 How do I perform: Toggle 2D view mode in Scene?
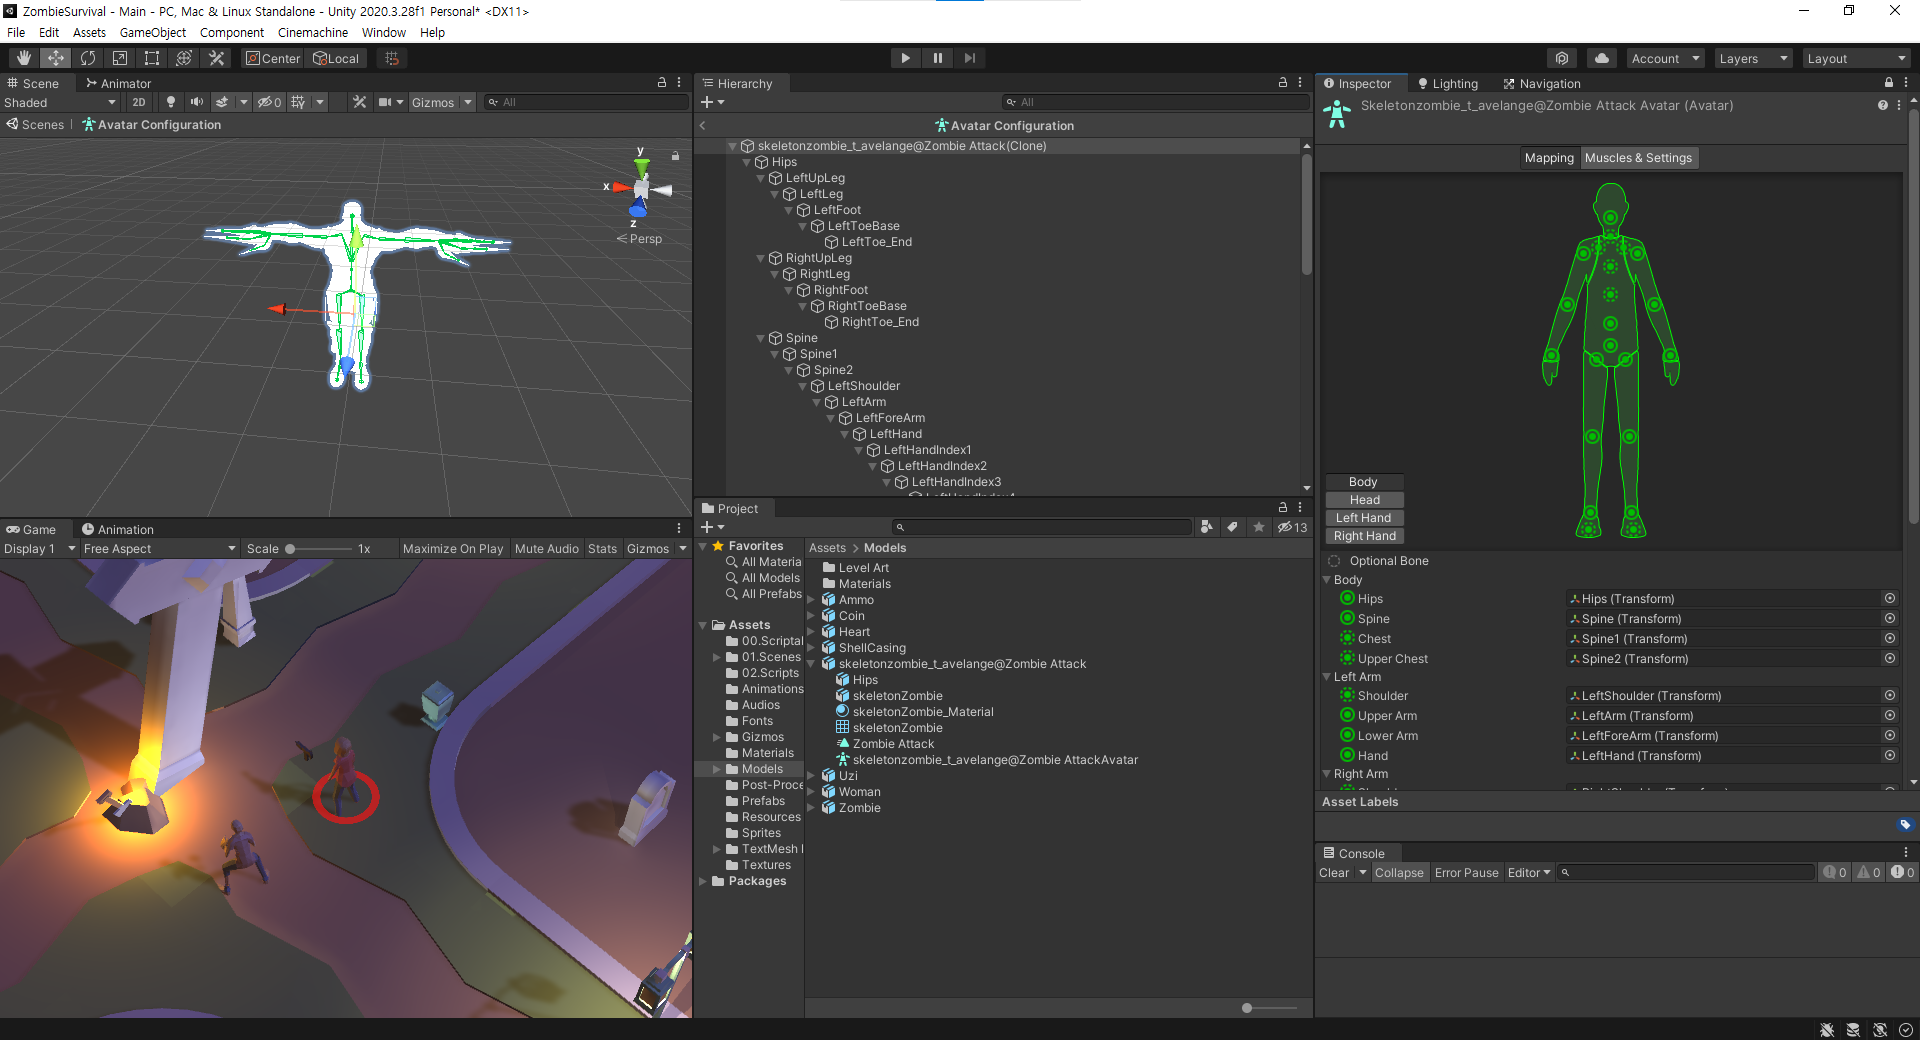(x=139, y=102)
